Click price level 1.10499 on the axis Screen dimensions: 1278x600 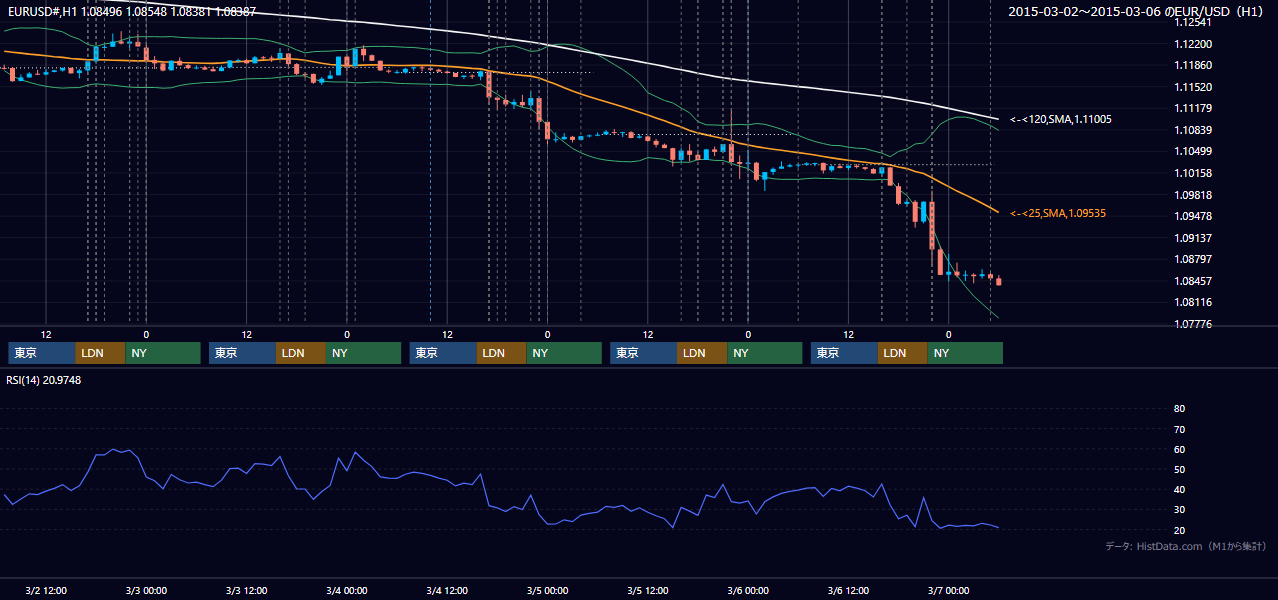(x=1193, y=151)
